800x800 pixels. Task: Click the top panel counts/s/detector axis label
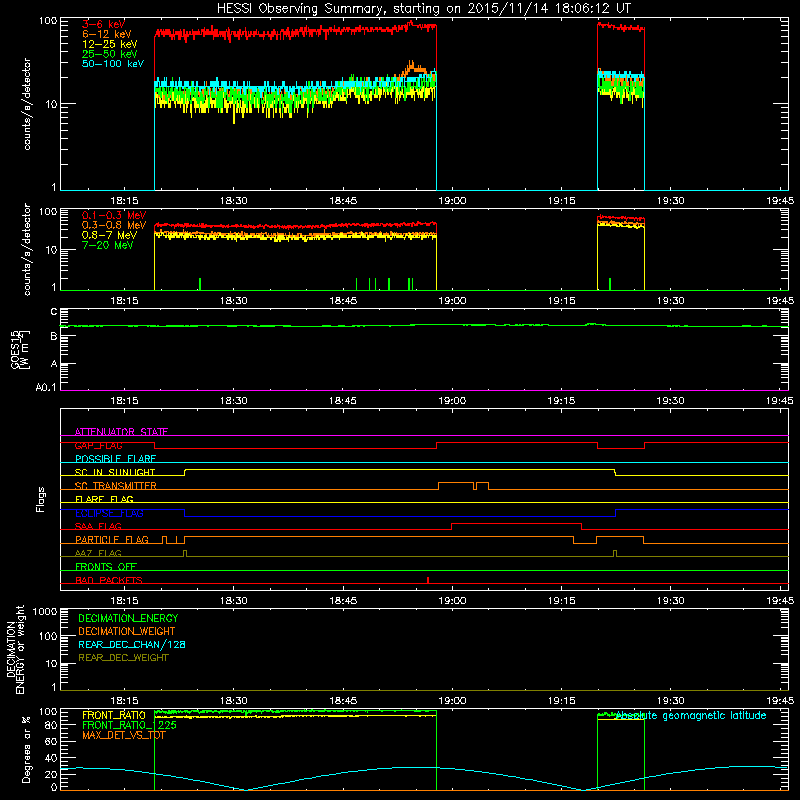click(27, 104)
